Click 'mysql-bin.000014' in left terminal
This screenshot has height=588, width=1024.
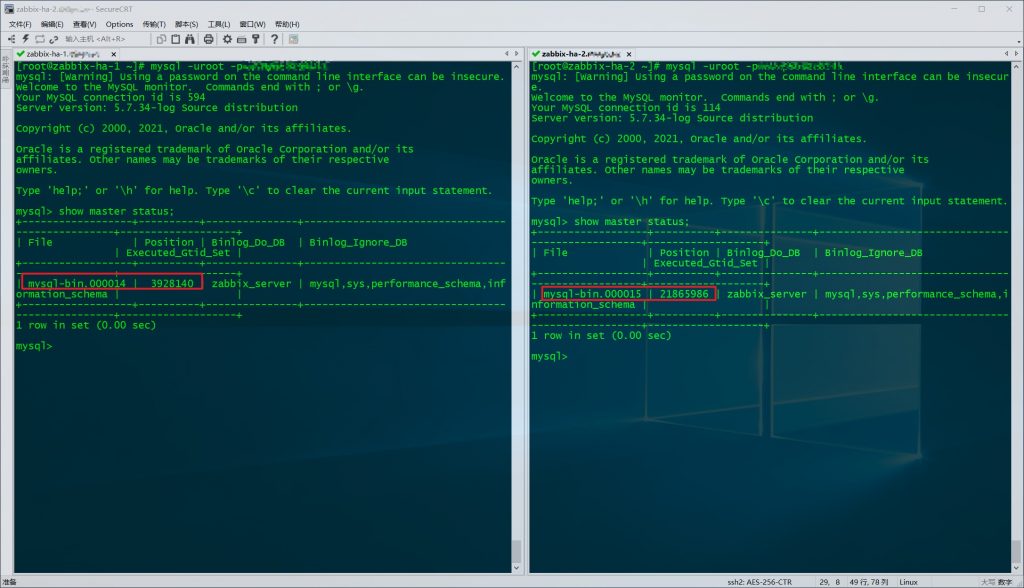[76, 284]
